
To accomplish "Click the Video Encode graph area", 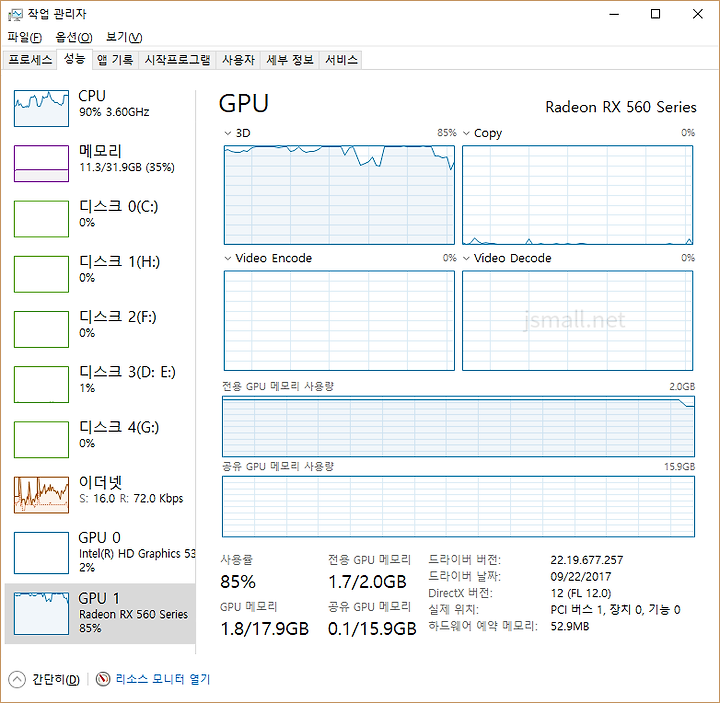I will click(x=339, y=321).
